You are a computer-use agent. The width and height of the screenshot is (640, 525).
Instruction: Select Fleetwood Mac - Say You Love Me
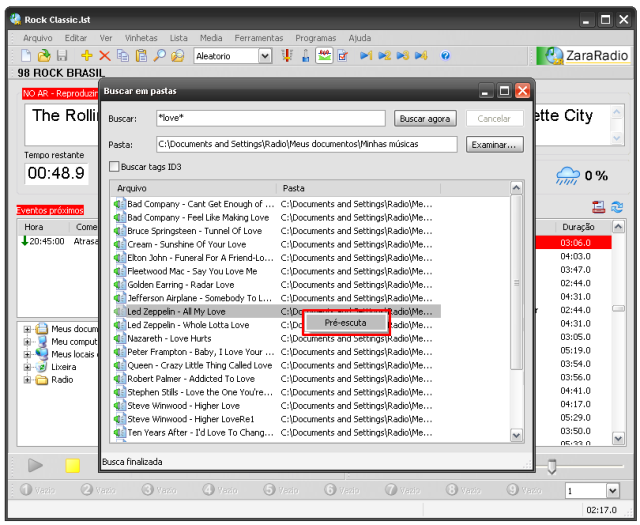coord(192,271)
